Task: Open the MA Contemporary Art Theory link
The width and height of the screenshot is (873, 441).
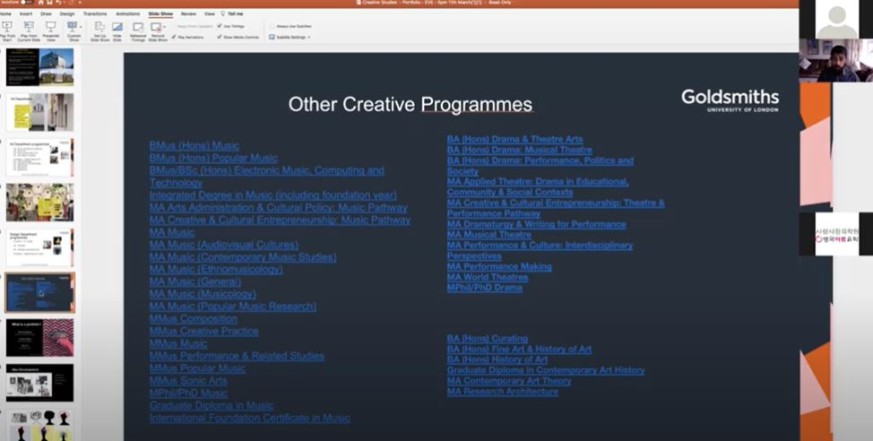Action: (x=509, y=381)
